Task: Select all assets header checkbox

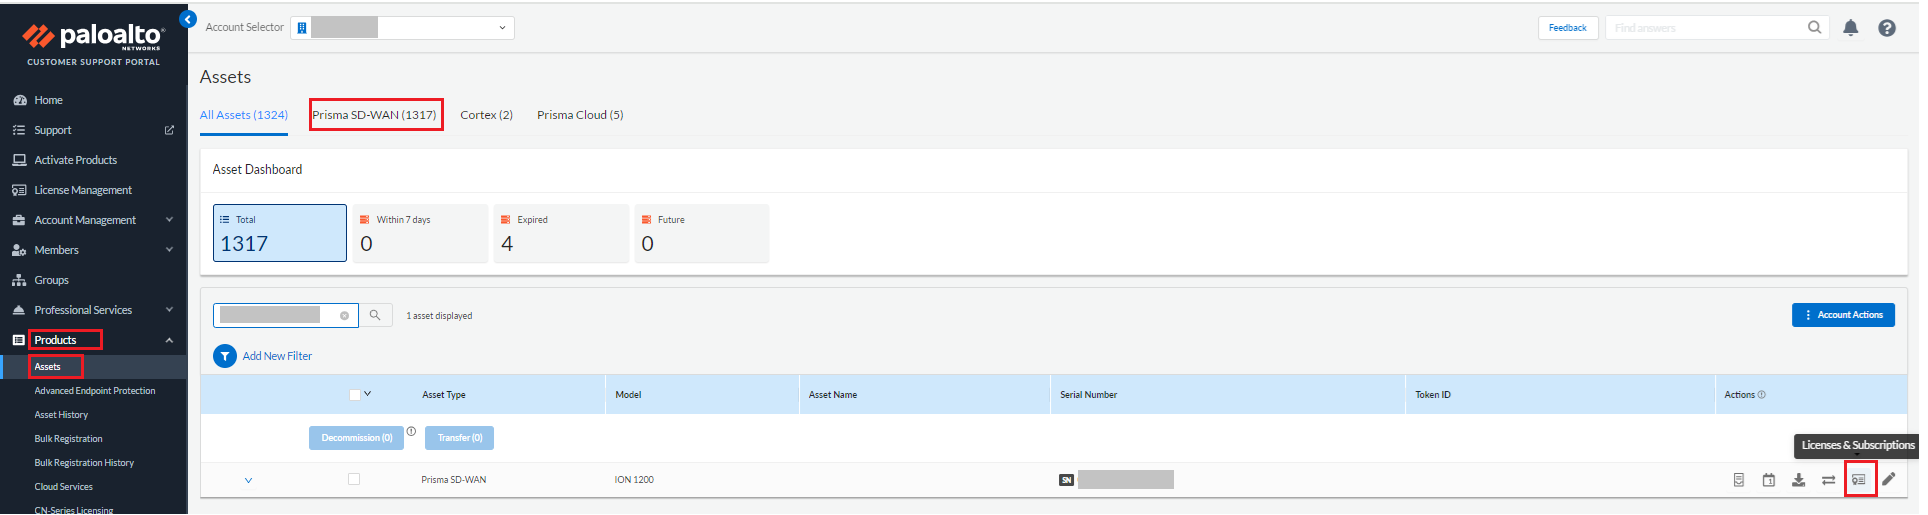Action: click(x=355, y=395)
